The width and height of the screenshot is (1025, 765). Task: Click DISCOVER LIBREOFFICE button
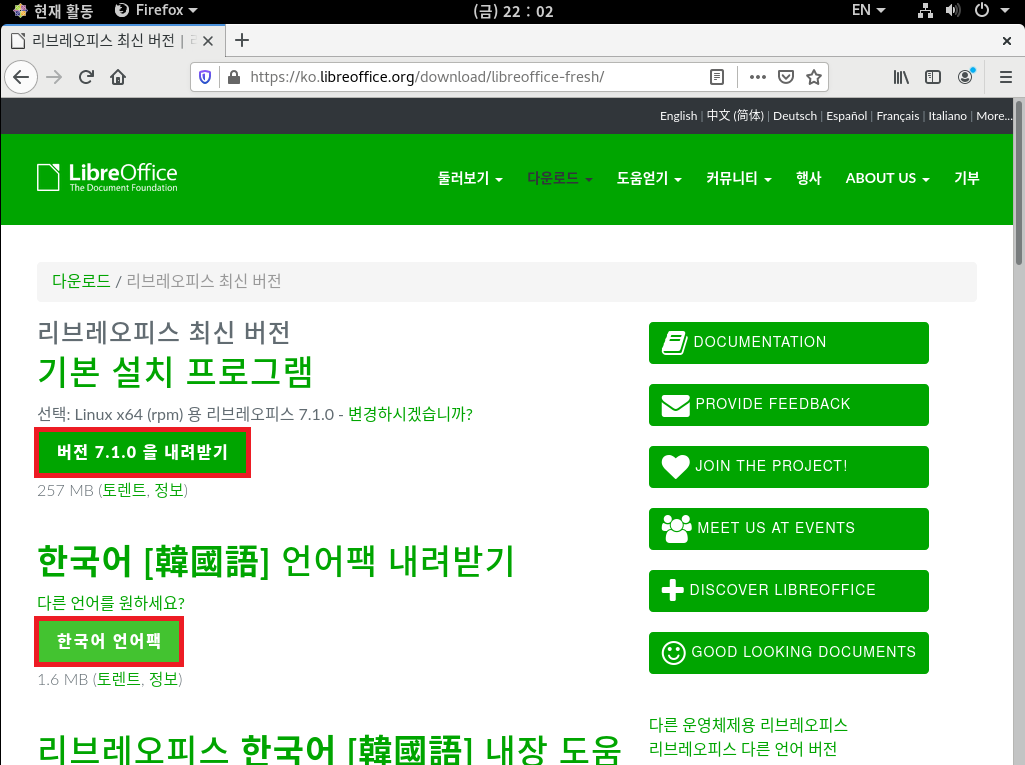[788, 591]
